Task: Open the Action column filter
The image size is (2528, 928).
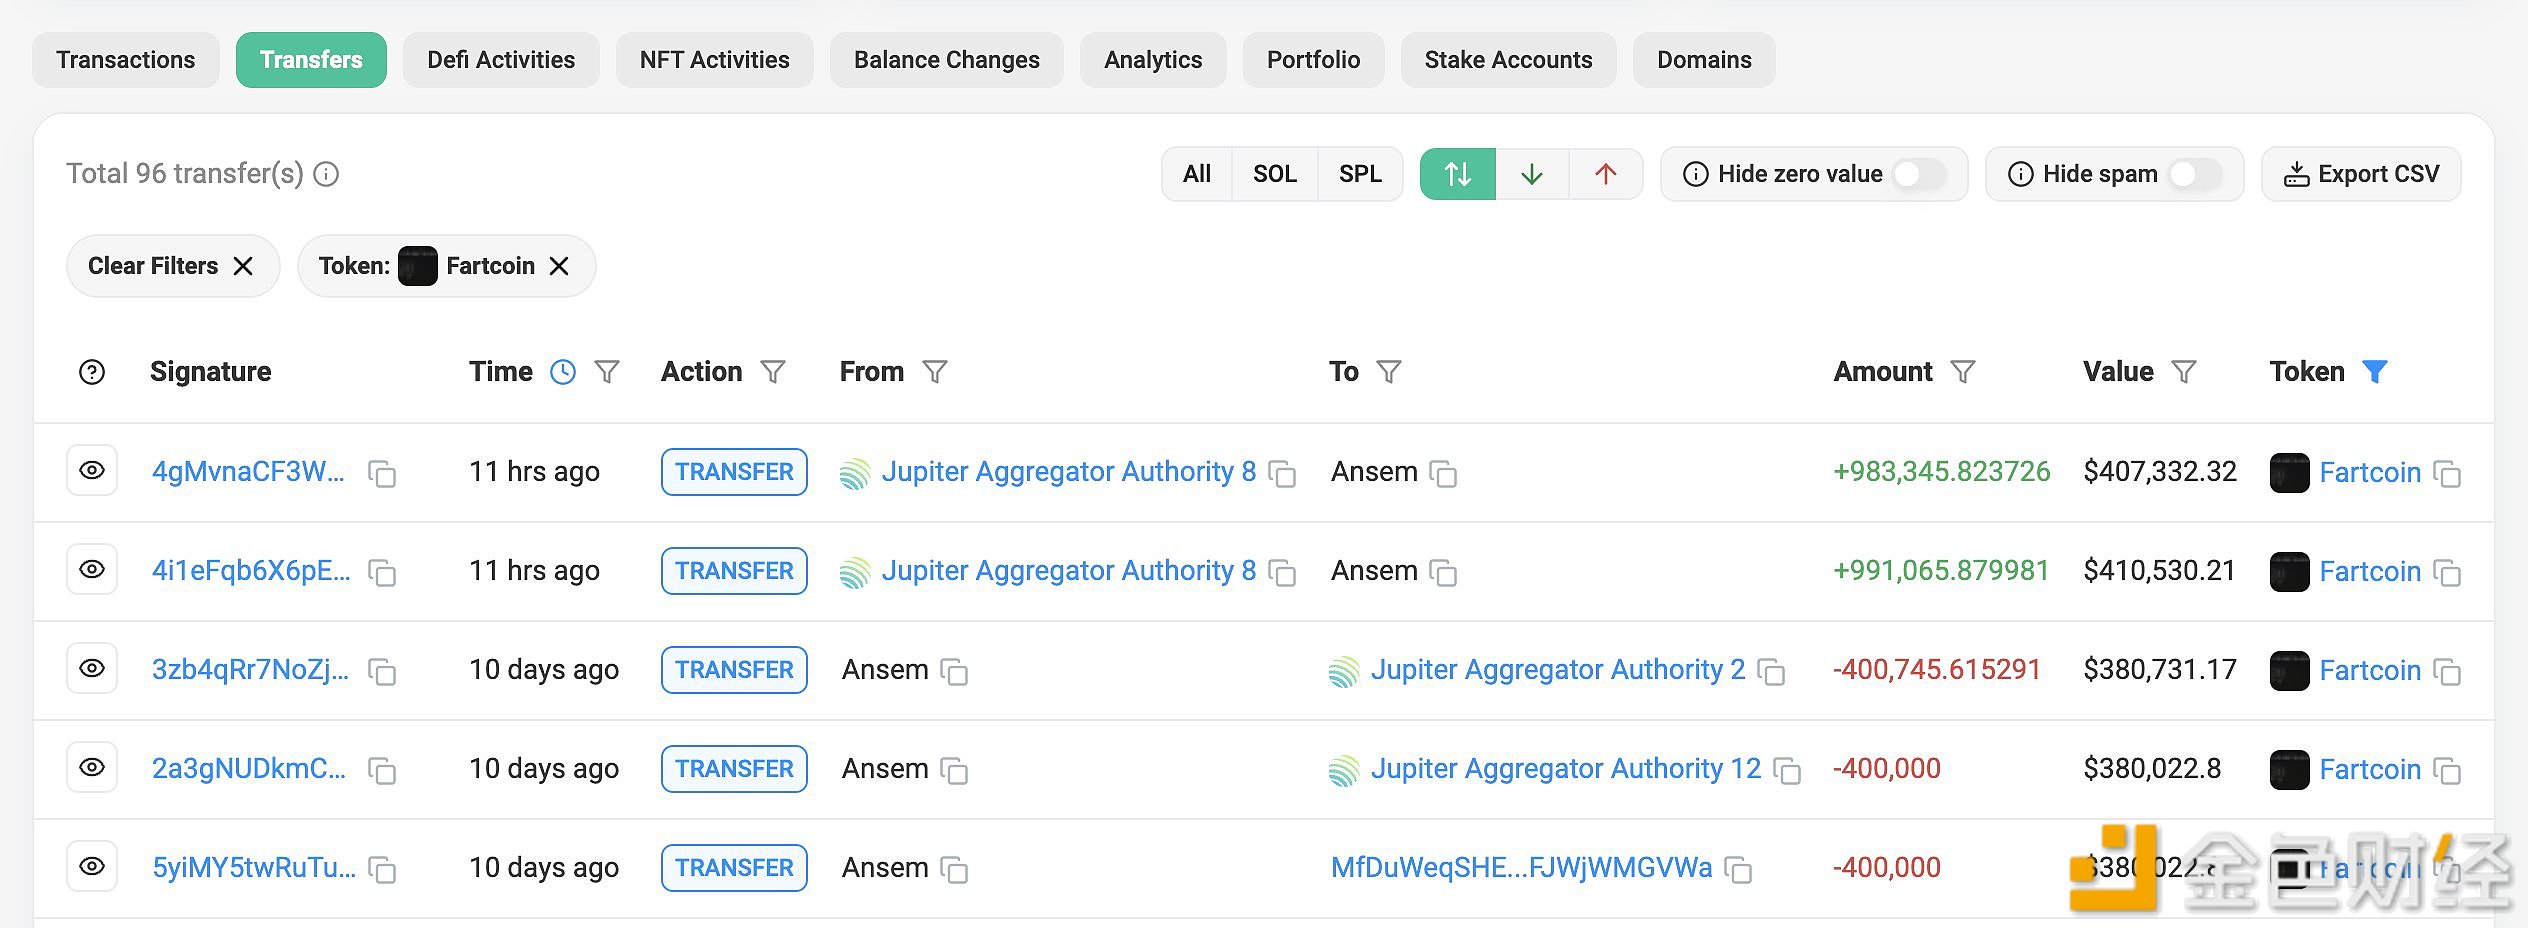Action: pos(773,372)
